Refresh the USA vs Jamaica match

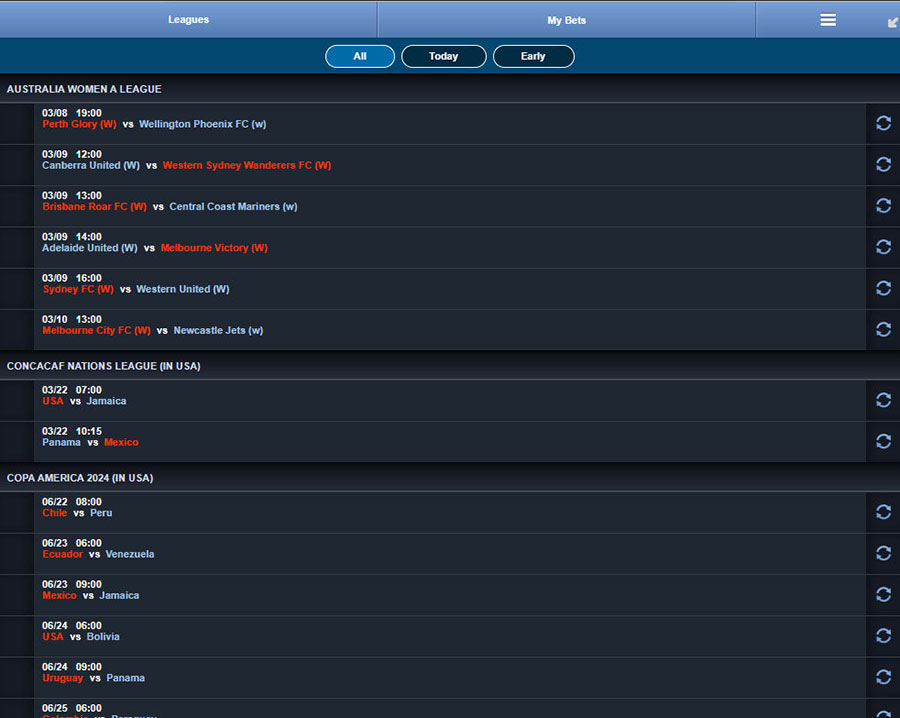click(x=883, y=400)
